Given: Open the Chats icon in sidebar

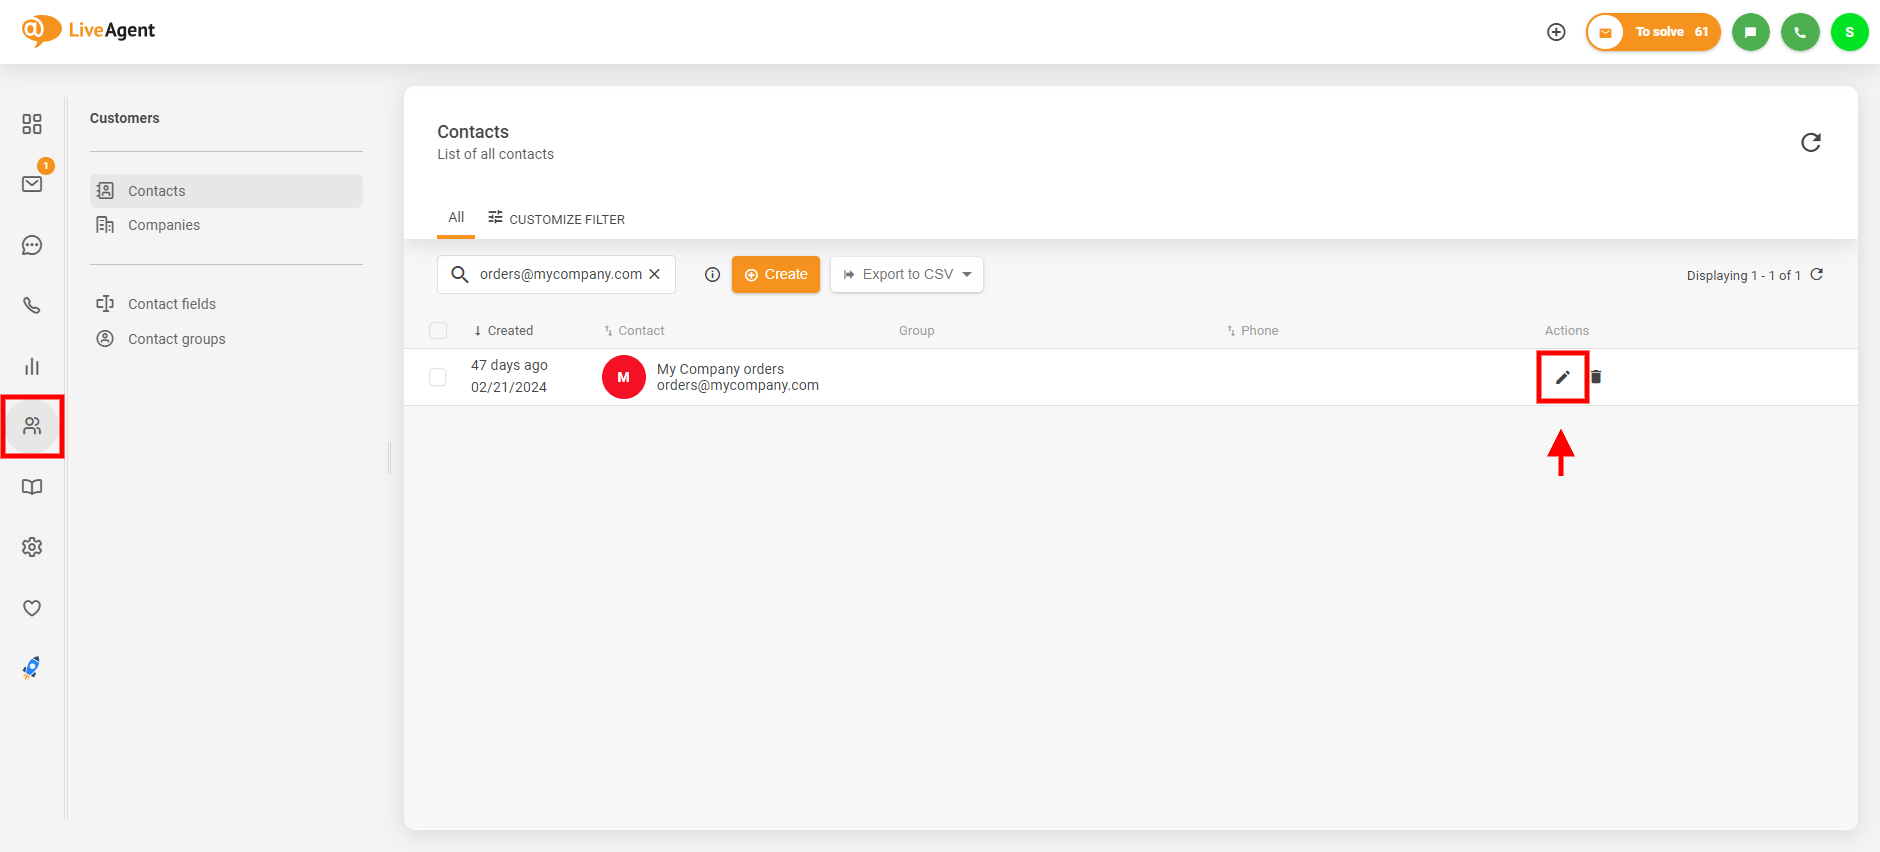Looking at the screenshot, I should 32,245.
